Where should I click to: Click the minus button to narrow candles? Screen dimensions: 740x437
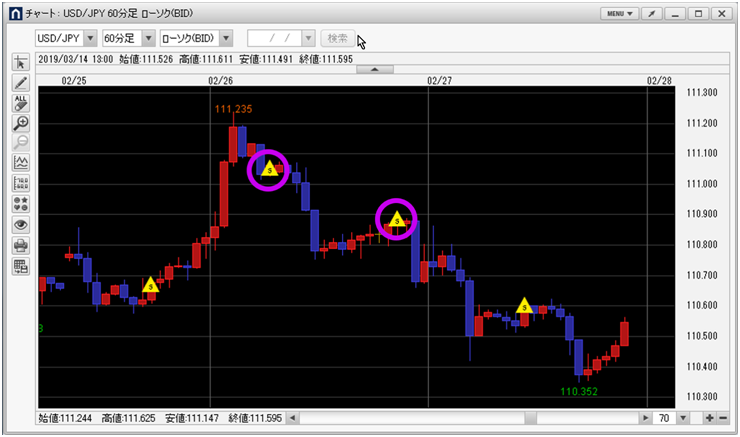click(x=723, y=418)
